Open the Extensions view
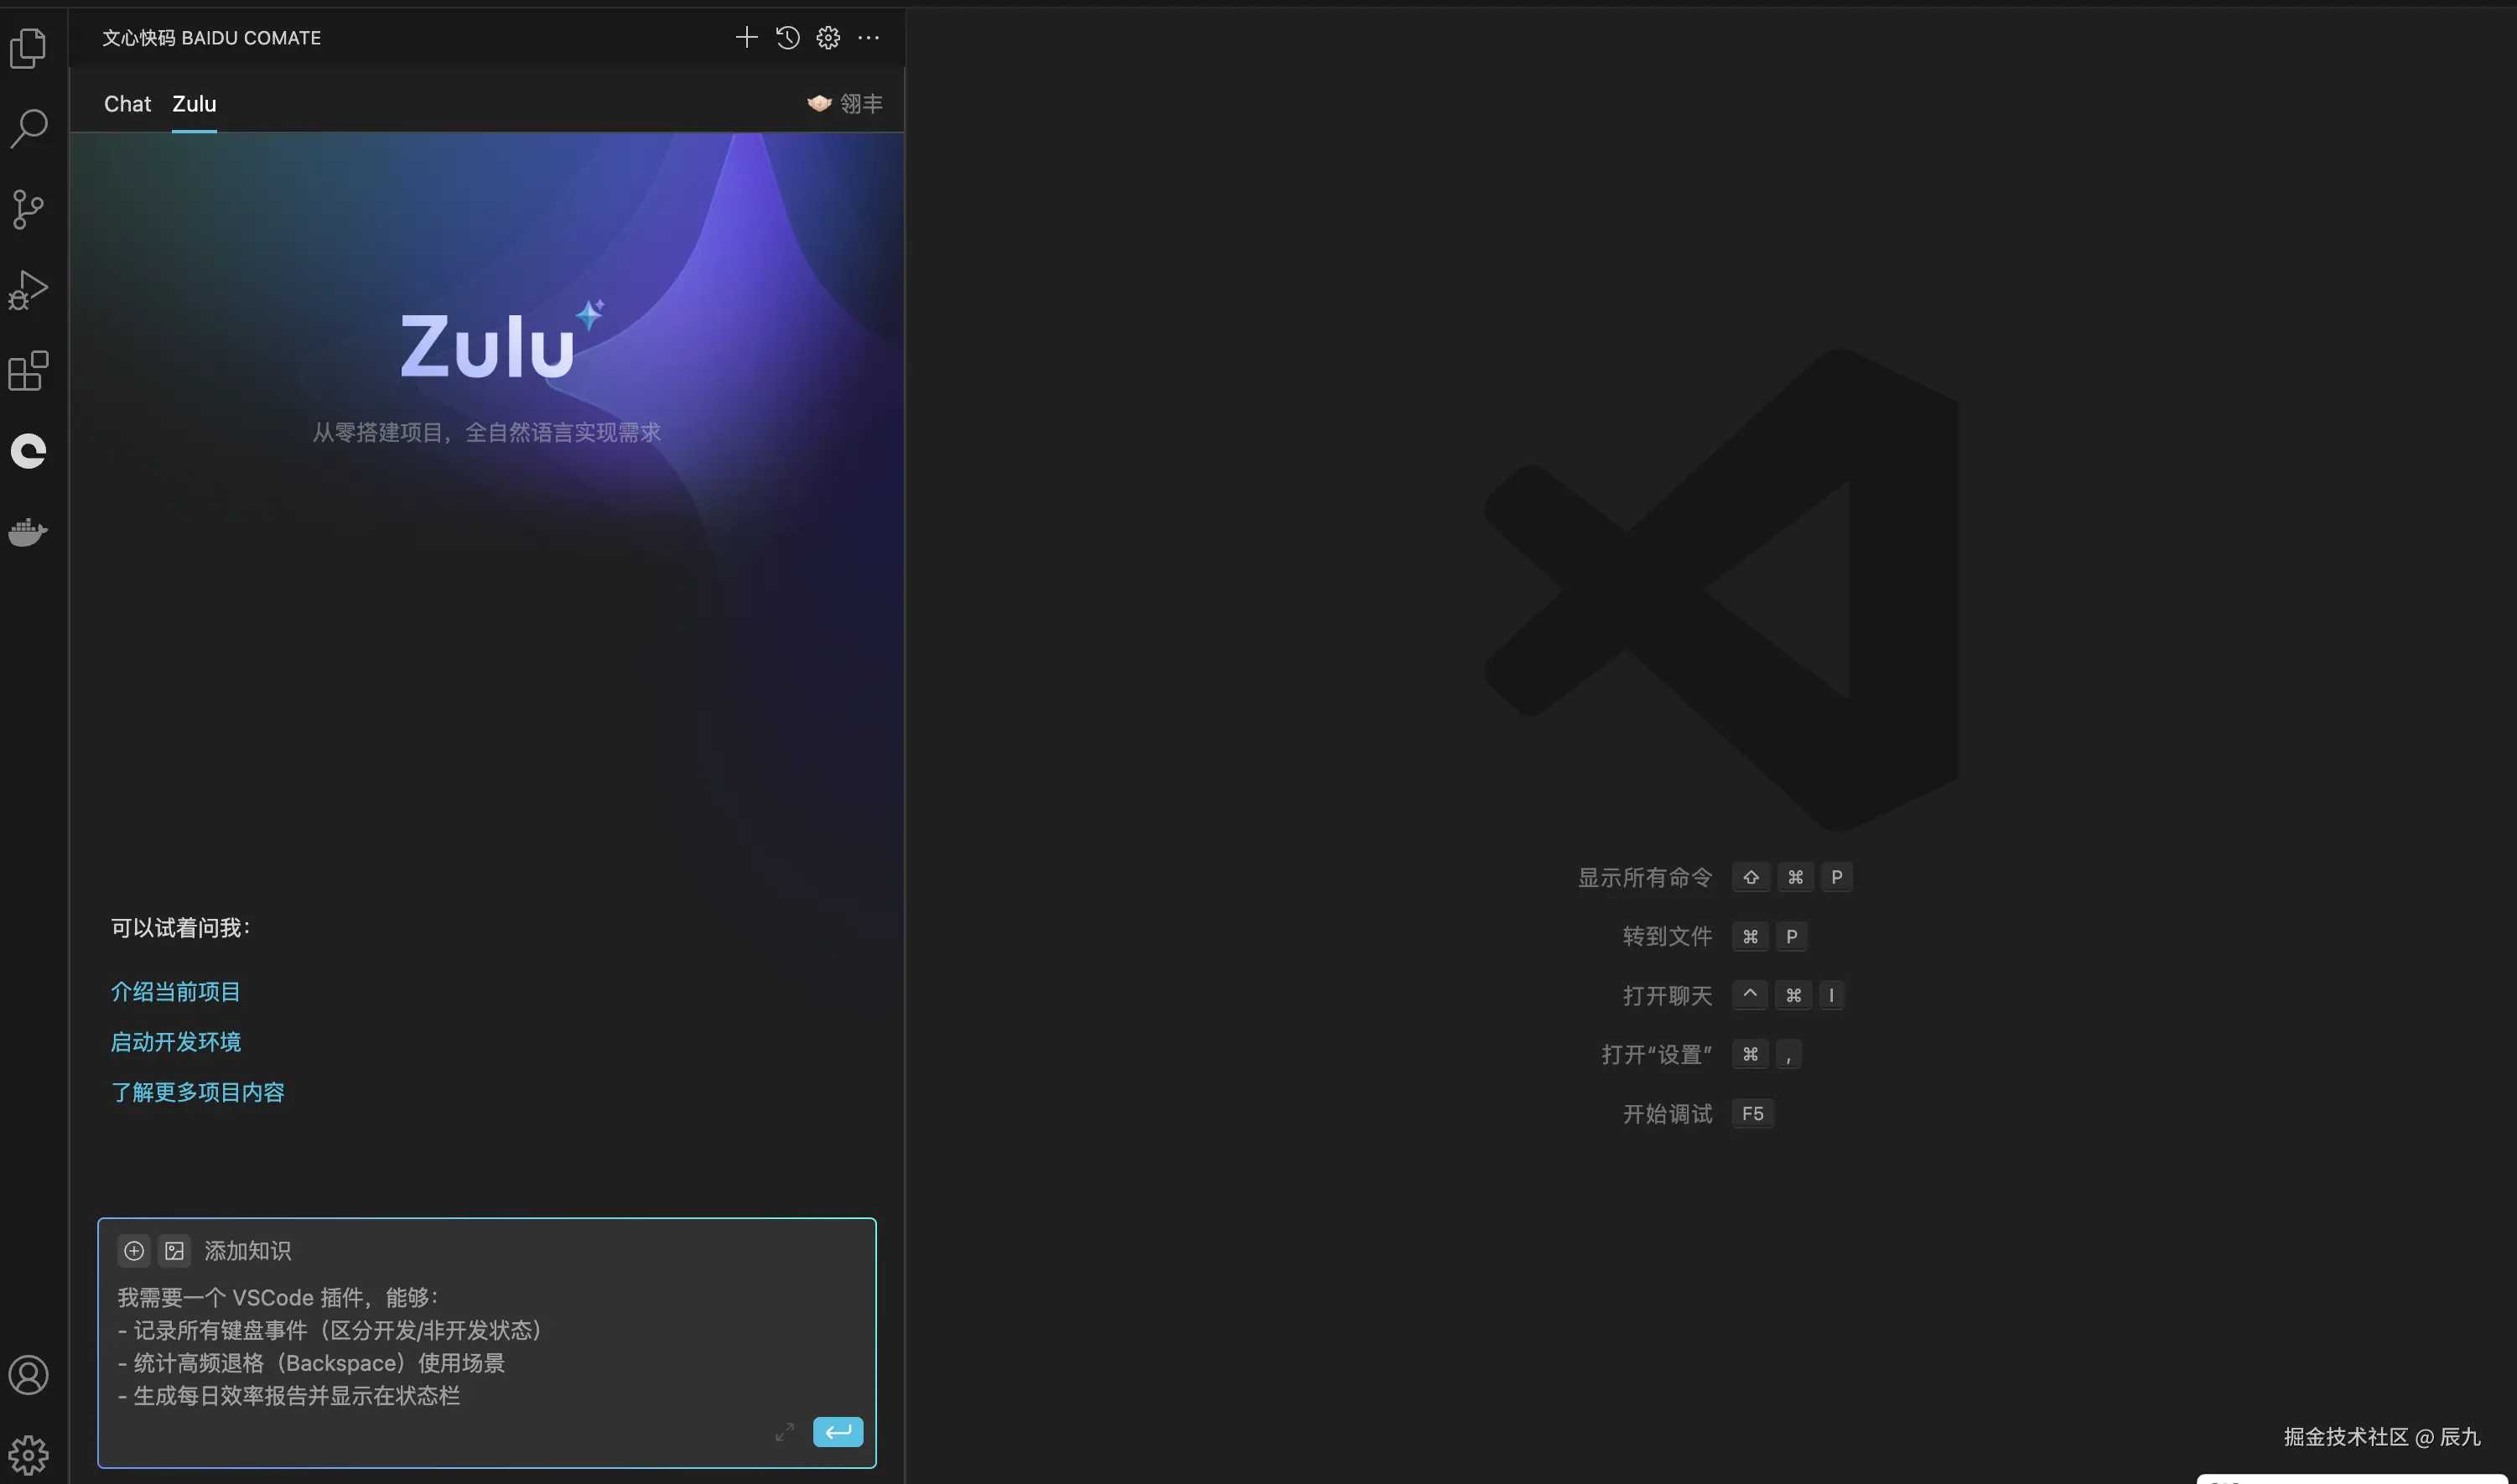The image size is (2517, 1484). coord(28,371)
